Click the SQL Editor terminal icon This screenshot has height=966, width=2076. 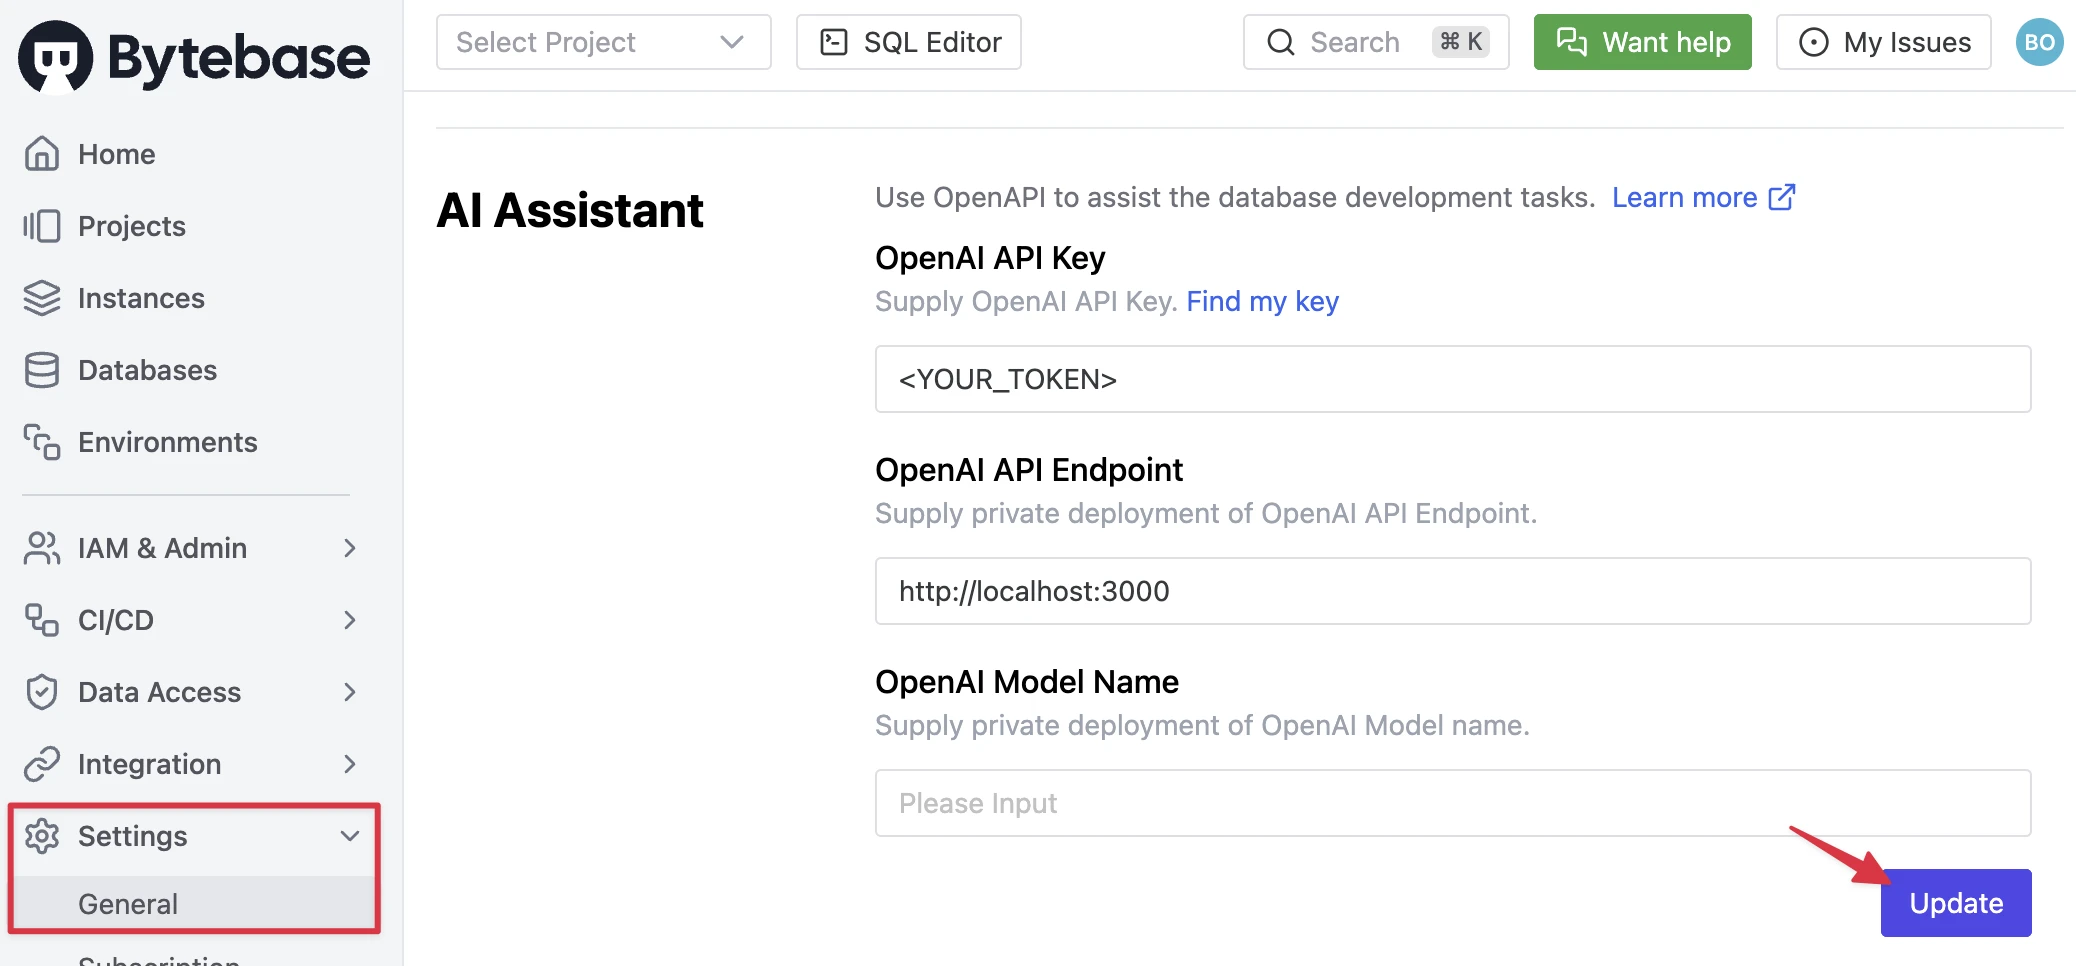834,42
